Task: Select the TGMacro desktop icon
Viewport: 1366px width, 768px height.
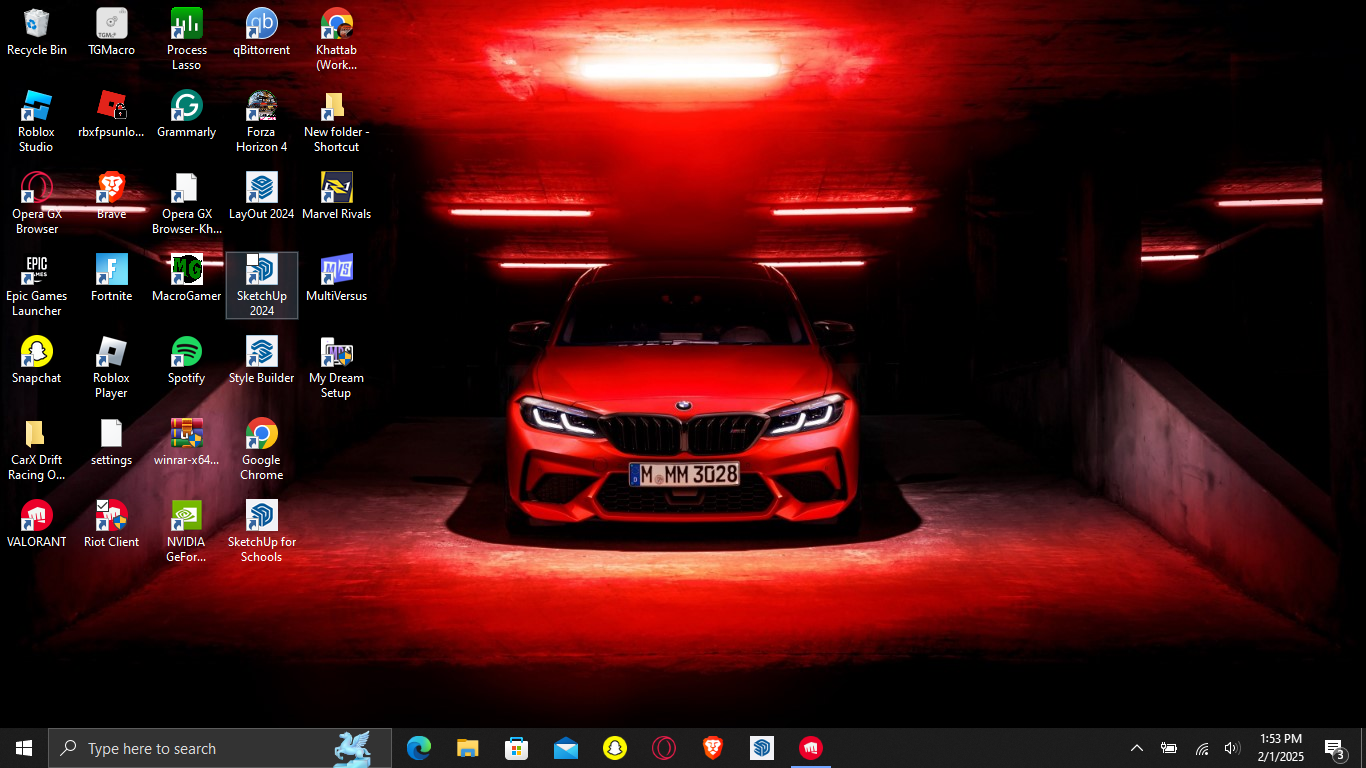Action: pos(111,32)
